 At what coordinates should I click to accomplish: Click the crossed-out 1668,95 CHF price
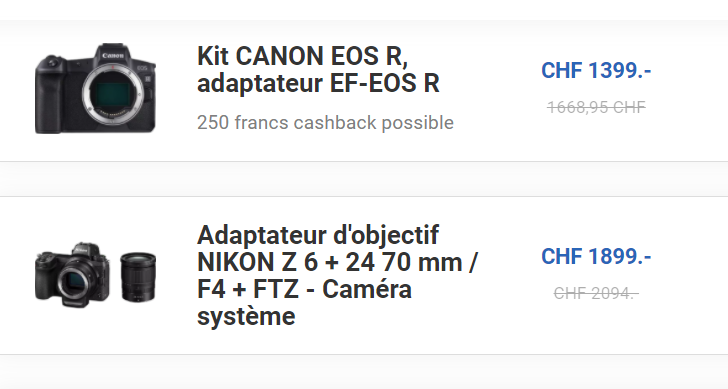pyautogui.click(x=596, y=107)
